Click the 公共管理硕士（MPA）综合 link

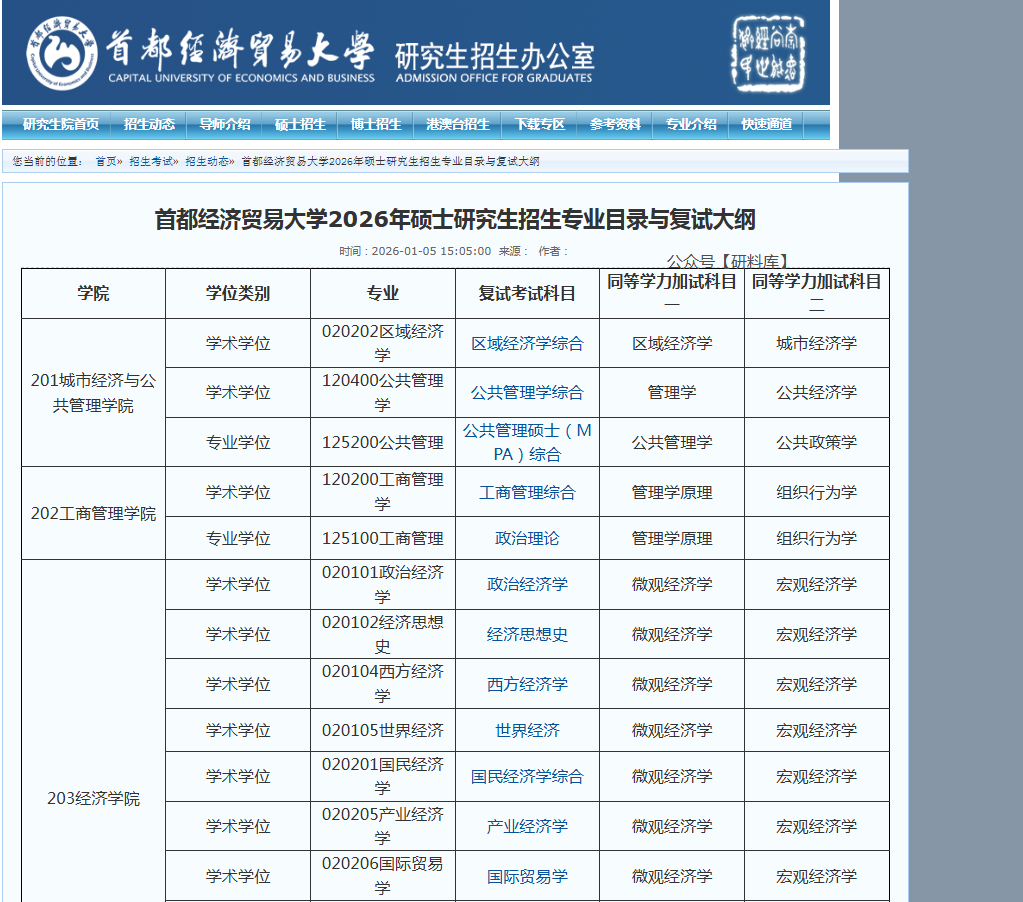coord(527,442)
